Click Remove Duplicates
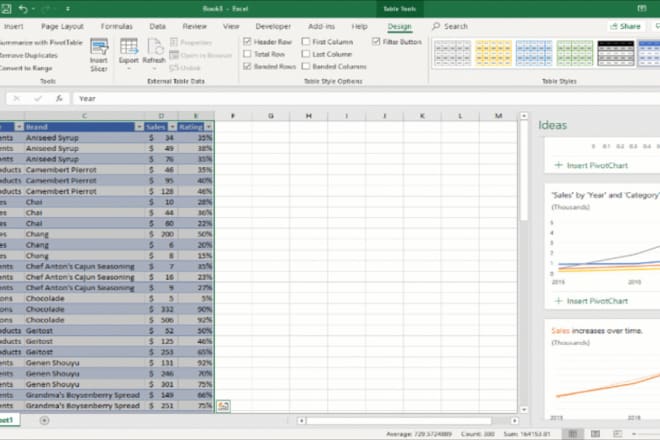The height and width of the screenshot is (440, 660). pos(28,56)
